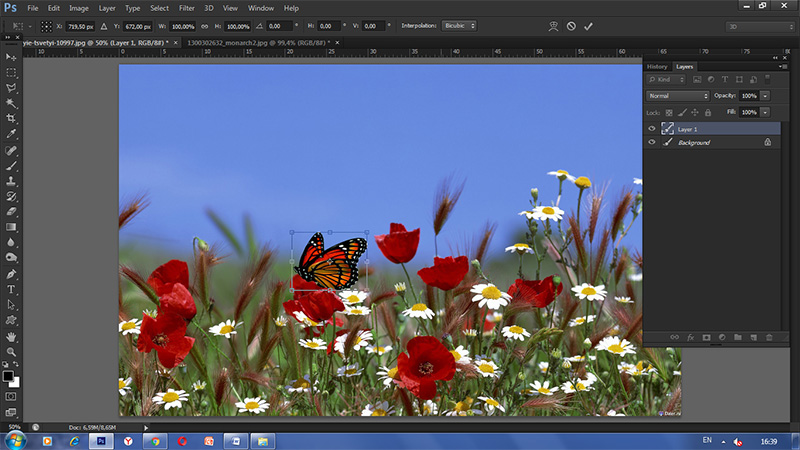This screenshot has height=450, width=800.
Task: Click the background color swatch
Action: [16, 383]
